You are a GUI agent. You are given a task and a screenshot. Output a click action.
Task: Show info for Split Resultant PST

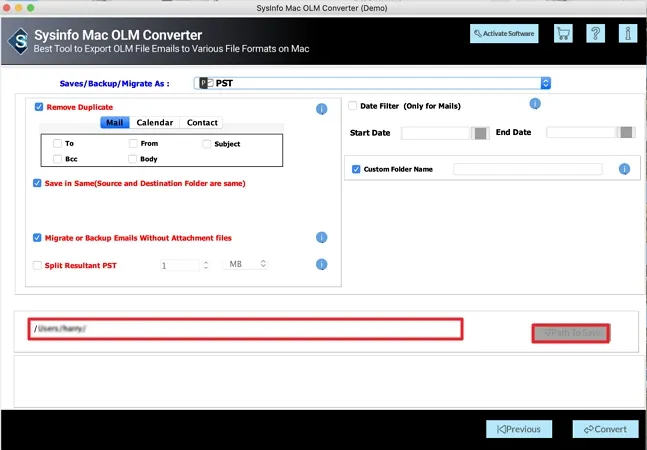click(321, 264)
